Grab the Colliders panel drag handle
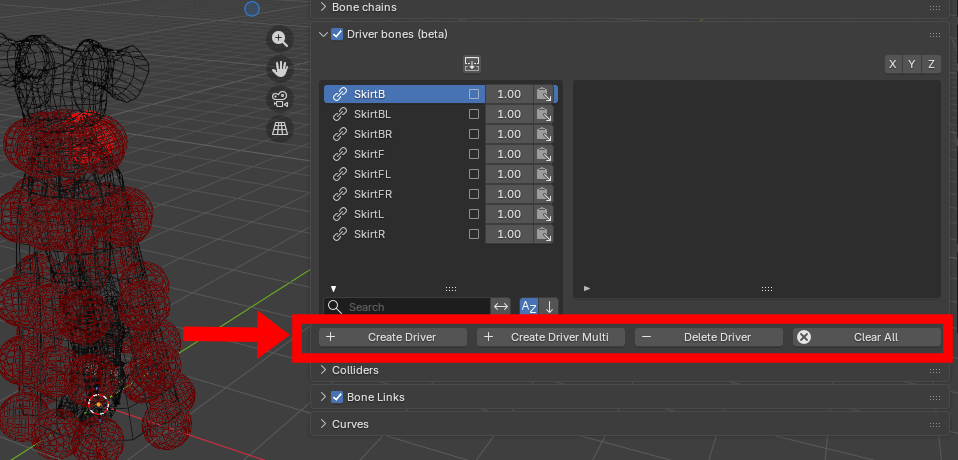 935,371
